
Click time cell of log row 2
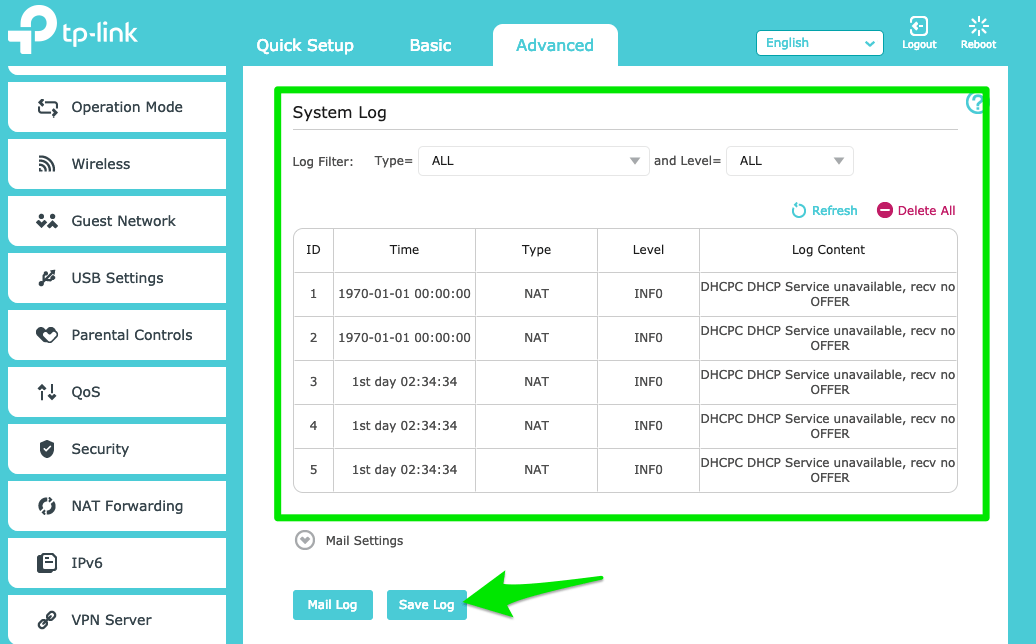404,338
